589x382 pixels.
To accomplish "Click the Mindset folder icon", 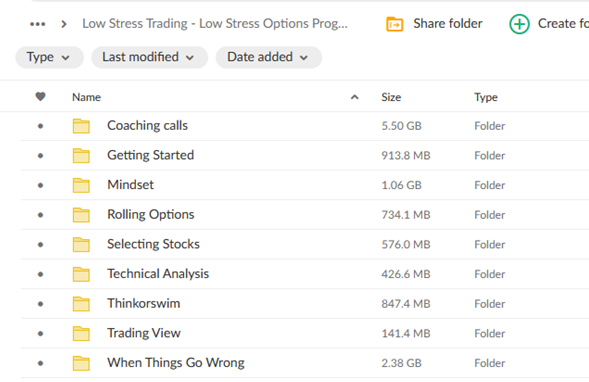I will (81, 185).
